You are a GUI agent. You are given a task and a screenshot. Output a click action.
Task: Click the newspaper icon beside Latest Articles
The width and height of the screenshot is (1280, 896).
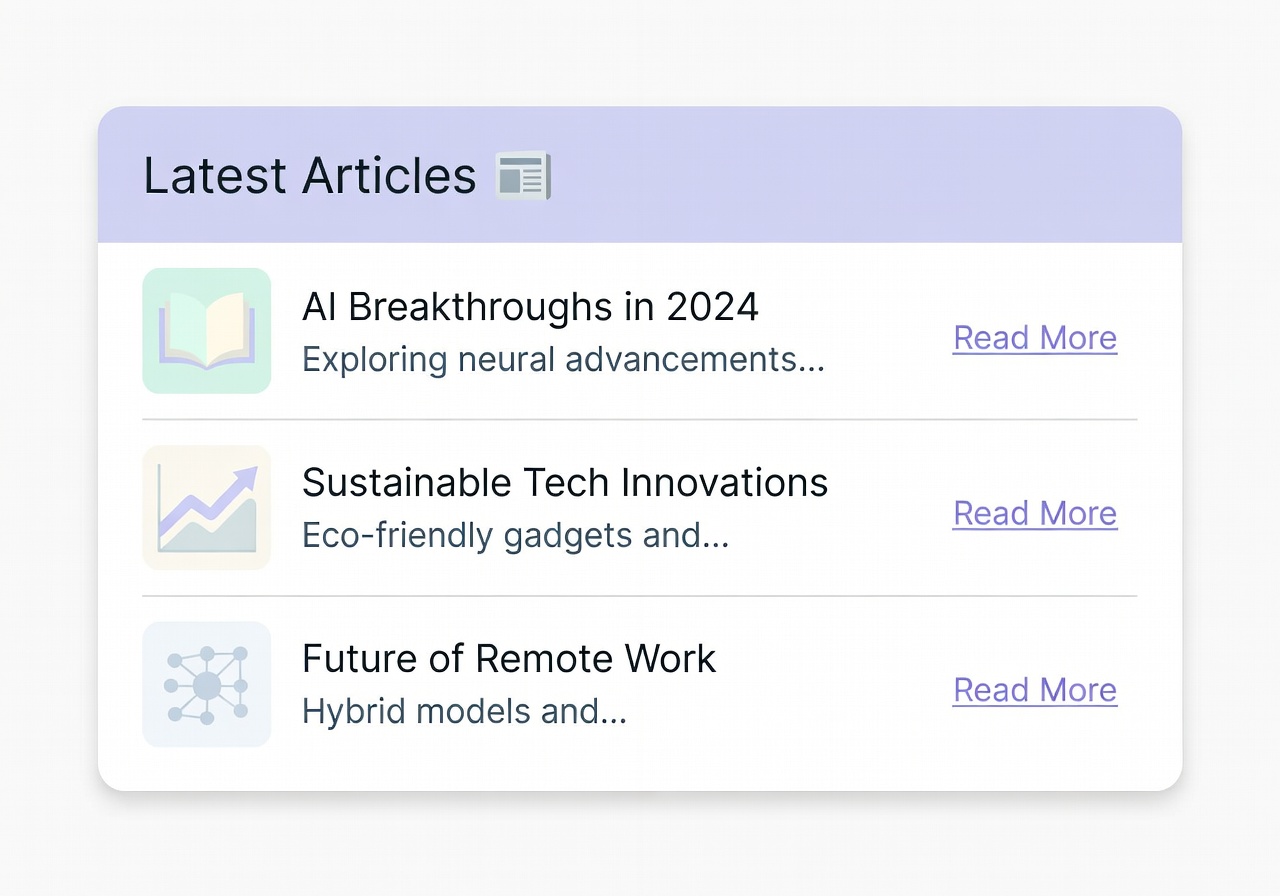(x=524, y=176)
